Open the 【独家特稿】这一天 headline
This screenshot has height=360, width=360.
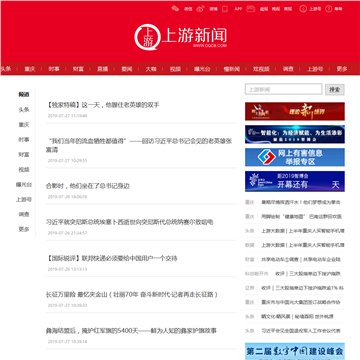[x=103, y=105]
